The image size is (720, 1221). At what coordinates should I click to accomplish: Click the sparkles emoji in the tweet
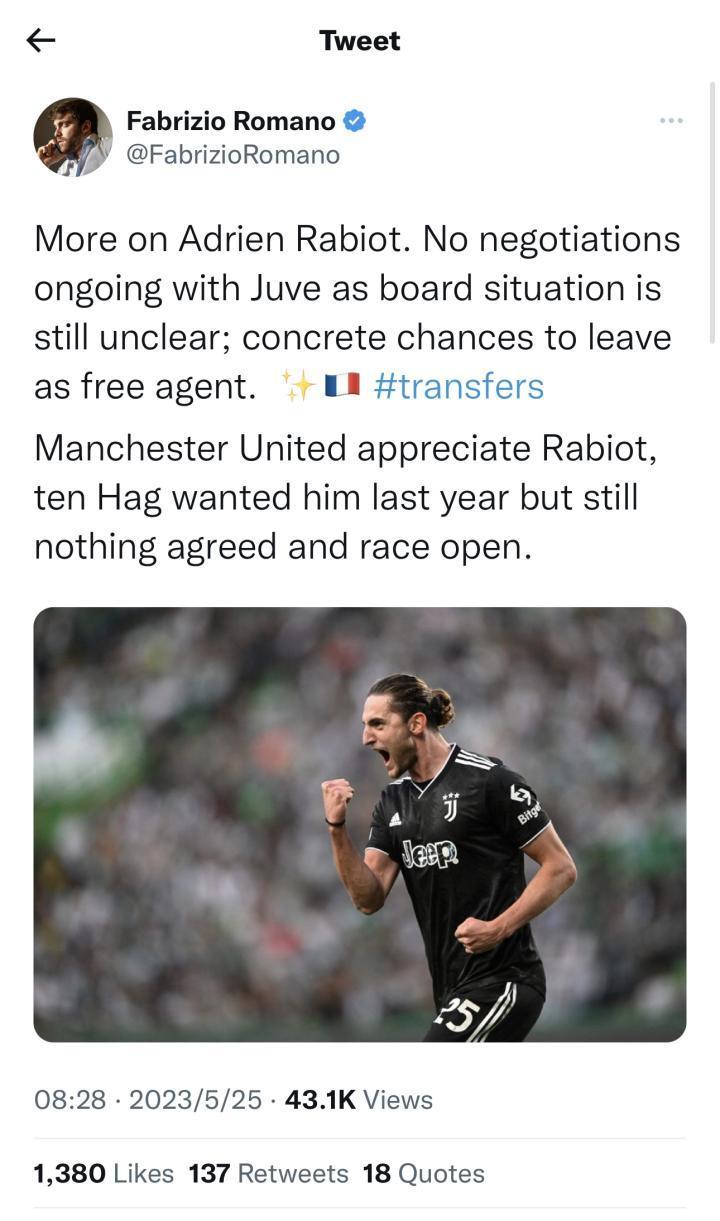click(297, 387)
